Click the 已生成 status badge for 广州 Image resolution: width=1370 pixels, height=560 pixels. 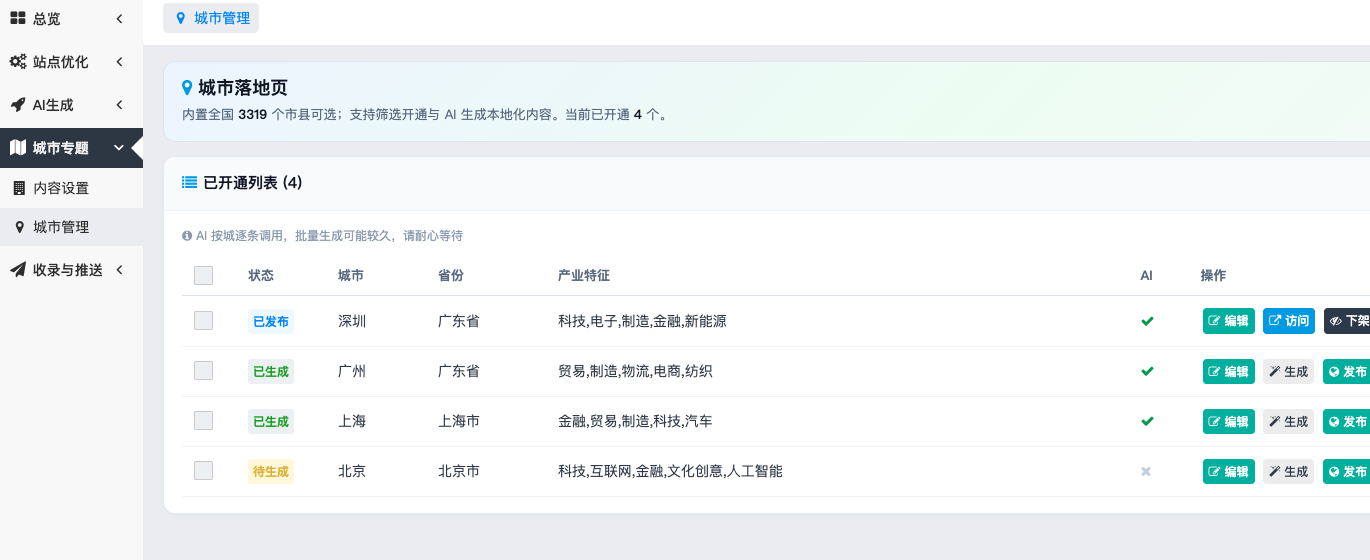pyautogui.click(x=271, y=371)
